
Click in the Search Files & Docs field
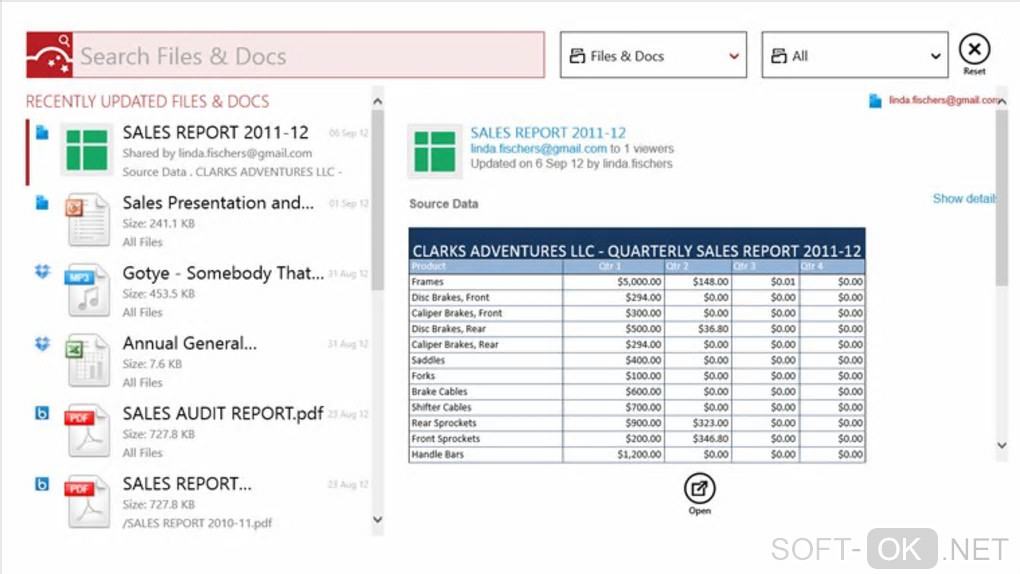pyautogui.click(x=308, y=55)
